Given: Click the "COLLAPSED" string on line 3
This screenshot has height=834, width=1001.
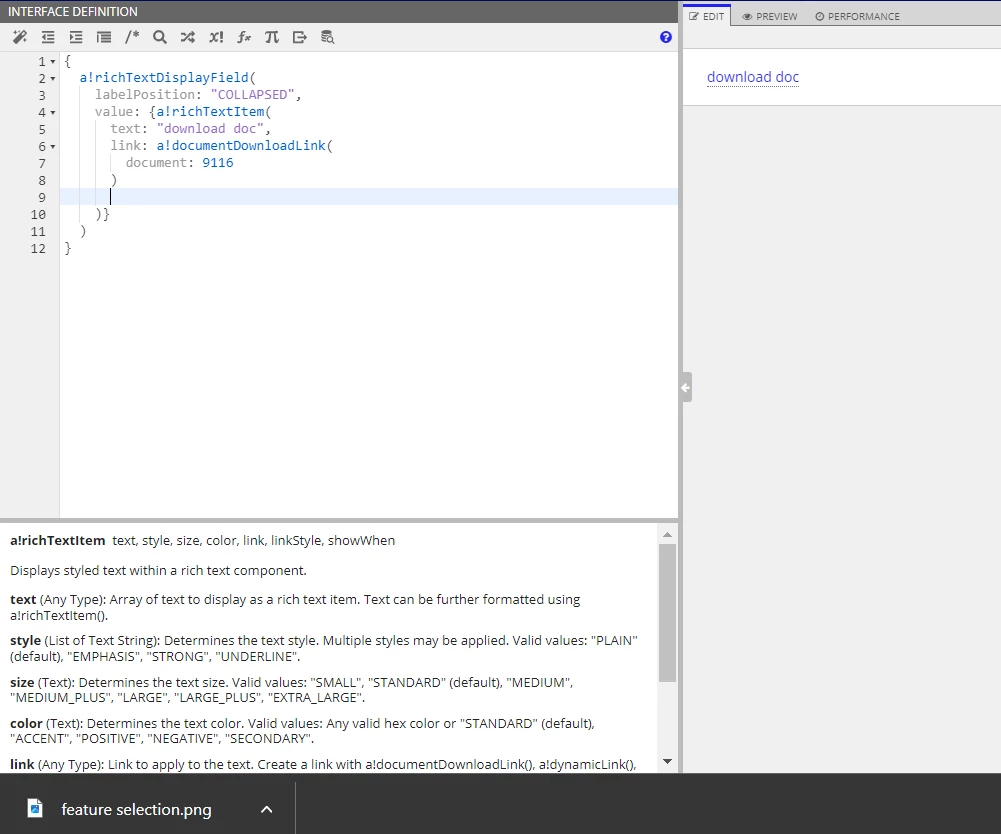Looking at the screenshot, I should (x=252, y=95).
